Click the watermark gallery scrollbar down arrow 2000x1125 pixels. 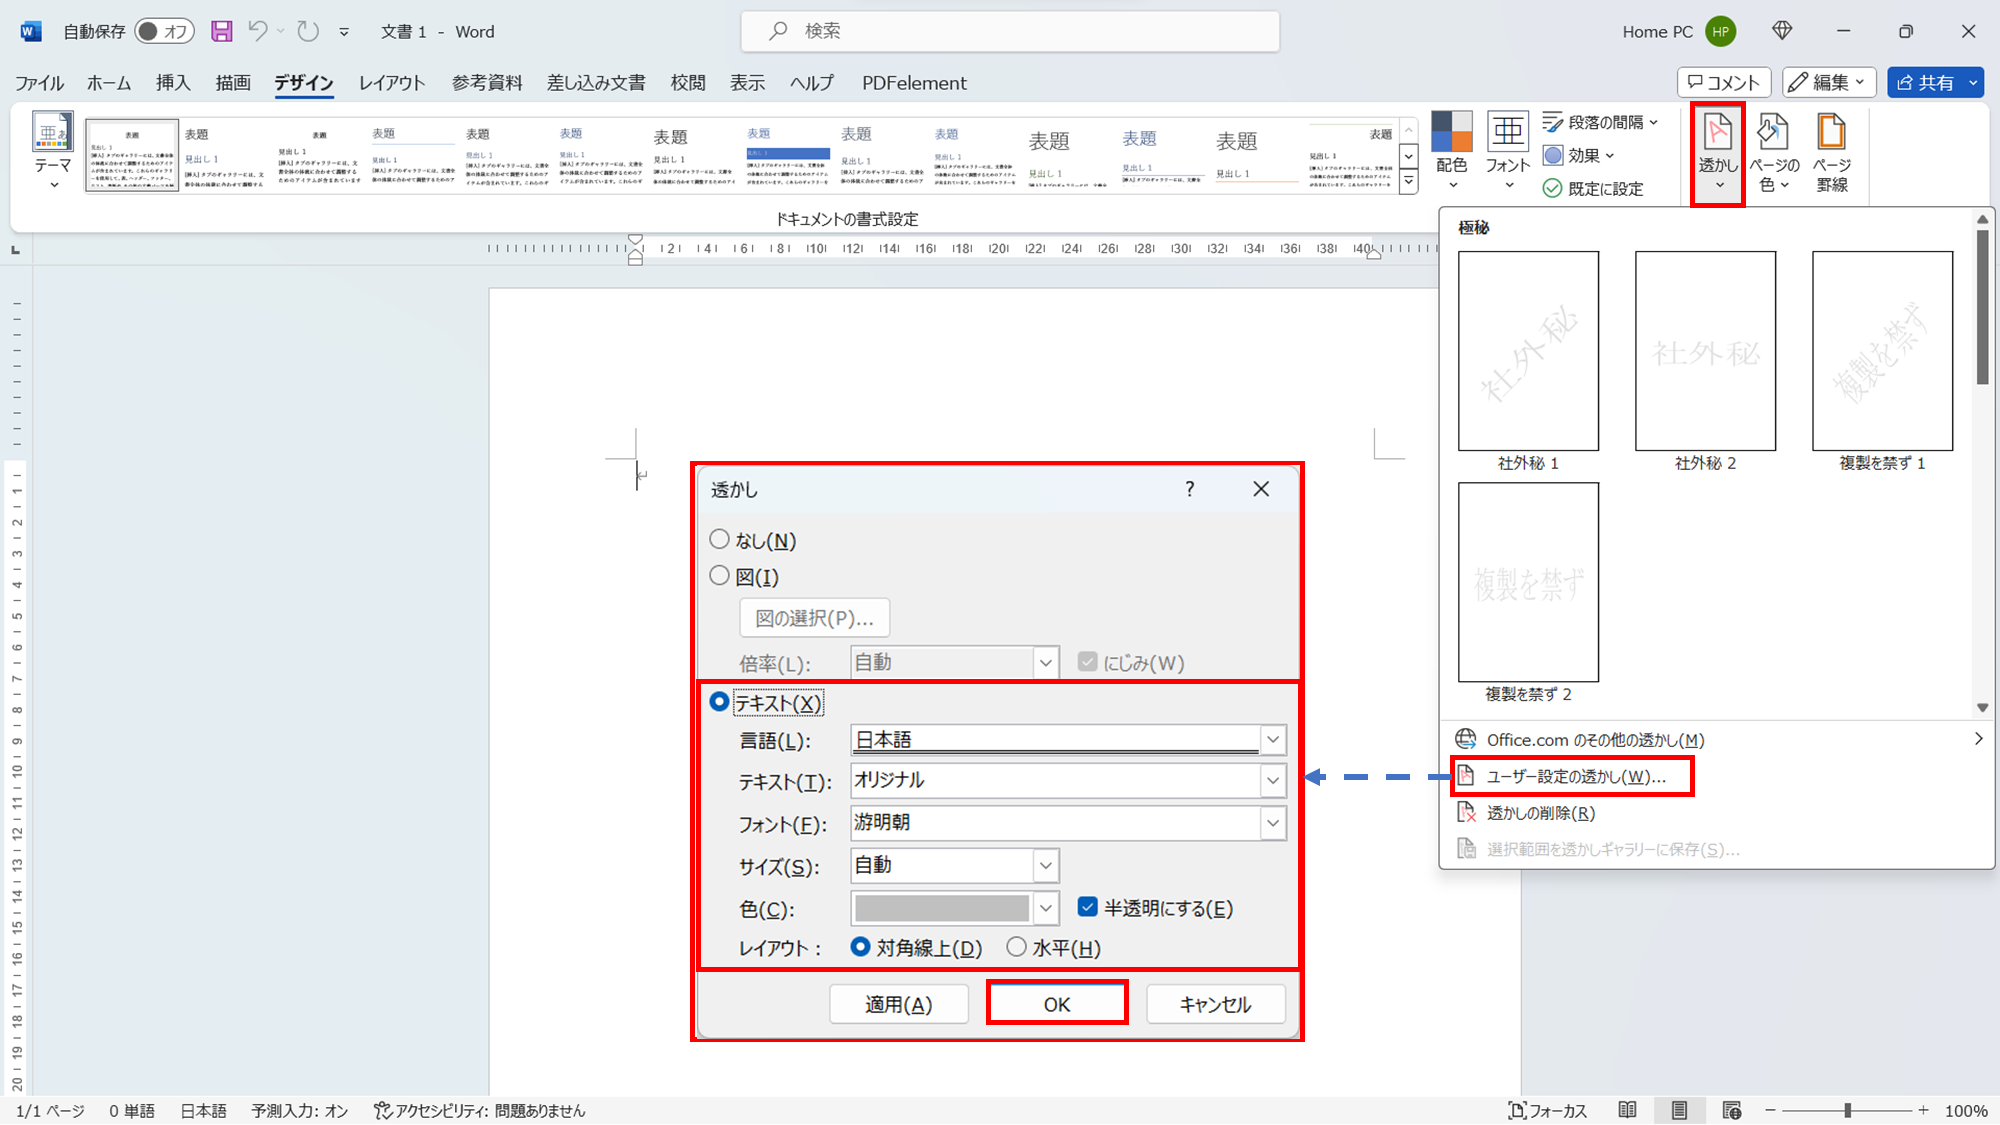1982,708
